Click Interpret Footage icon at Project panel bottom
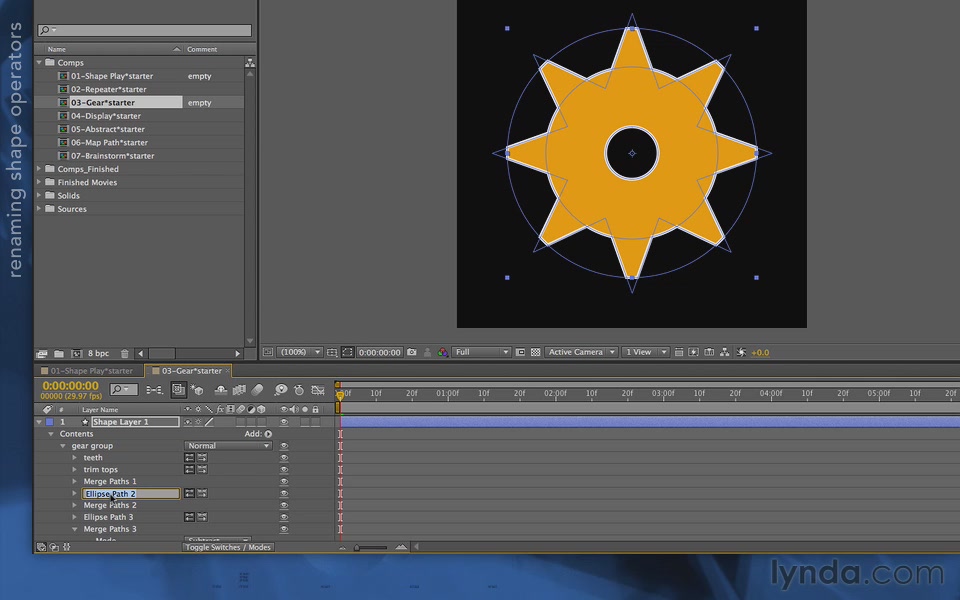Screen dimensions: 960x600 42,353
